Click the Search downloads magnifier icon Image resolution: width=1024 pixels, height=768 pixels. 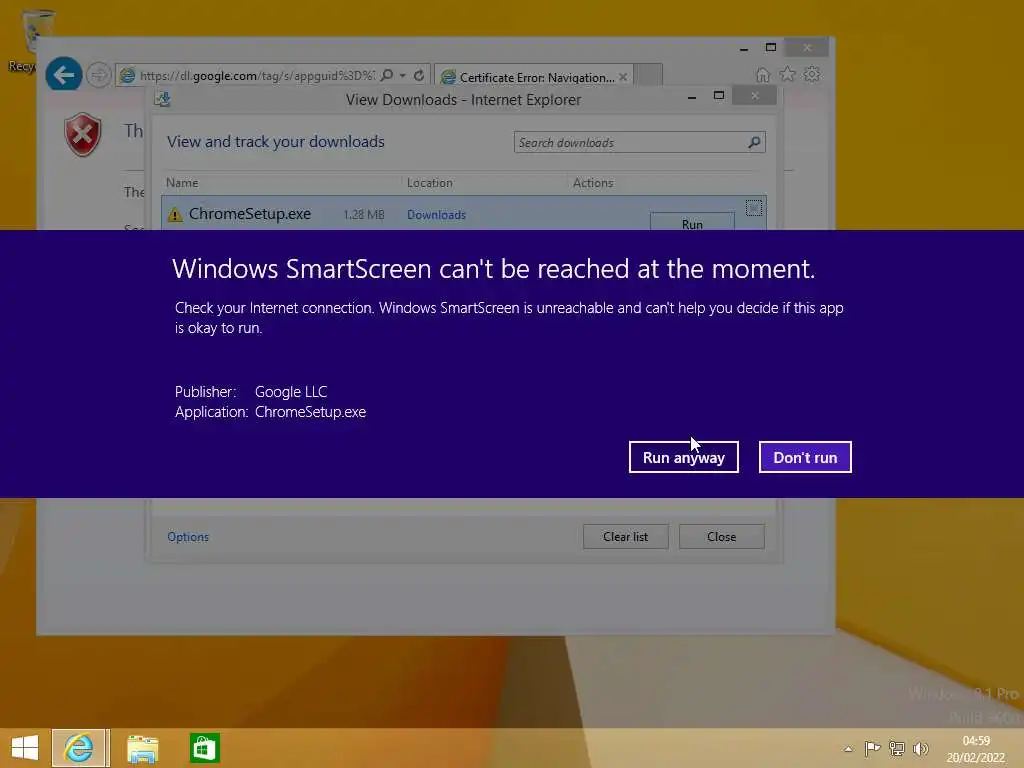pos(754,142)
